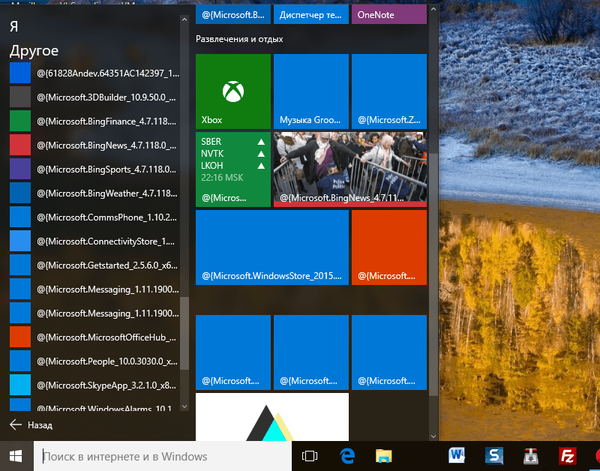Focus the Поиск в интернете и в Windows box
Image resolution: width=600 pixels, height=471 pixels.
click(x=163, y=456)
